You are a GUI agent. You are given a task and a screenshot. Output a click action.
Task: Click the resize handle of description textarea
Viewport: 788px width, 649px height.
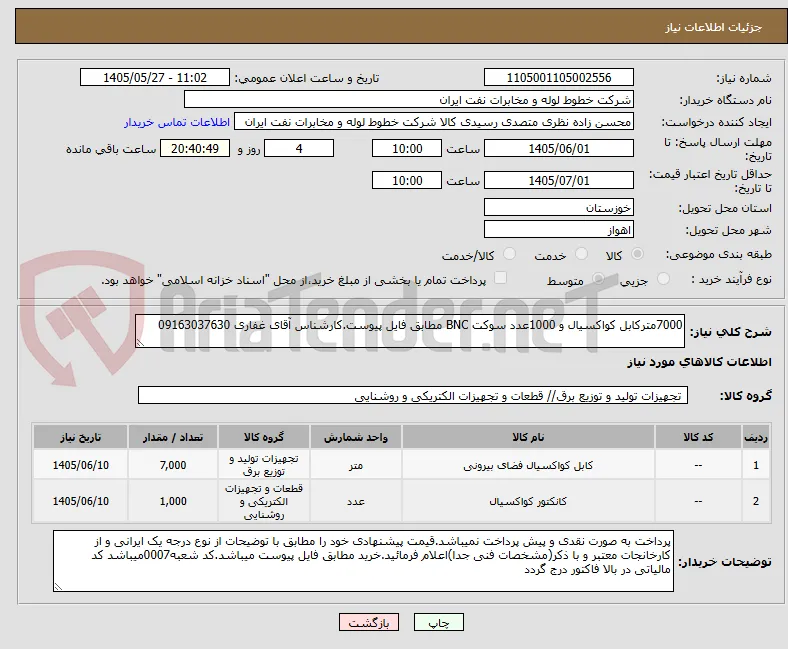pos(140,343)
